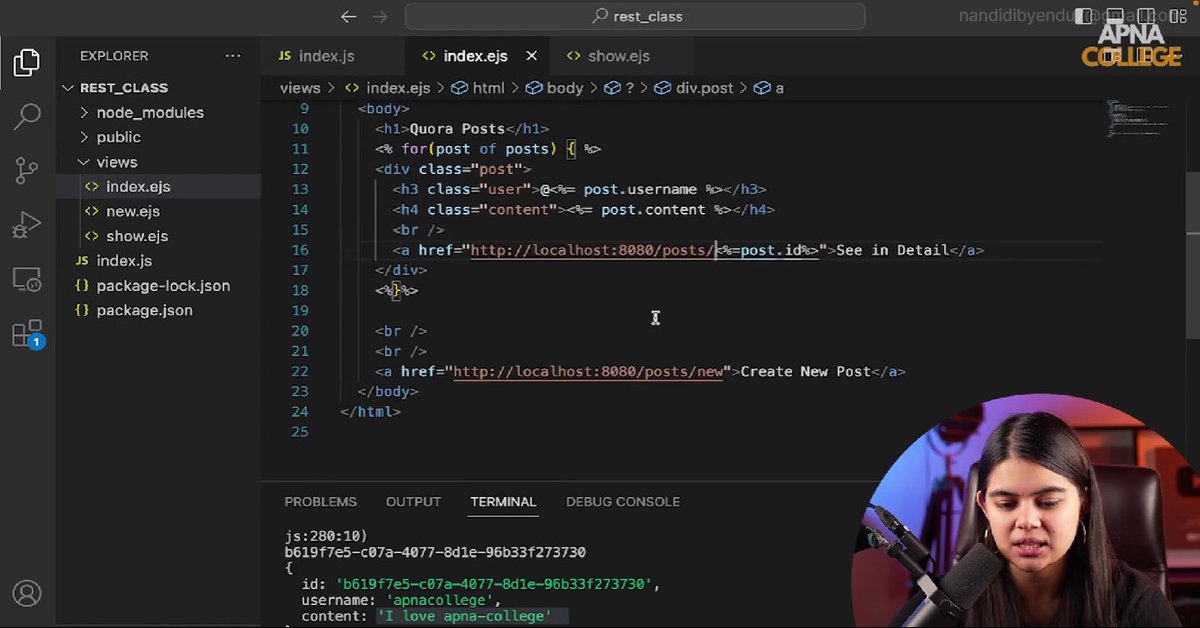Click the 'Quora Posts' heading text
This screenshot has height=628, width=1200.
[x=457, y=129]
